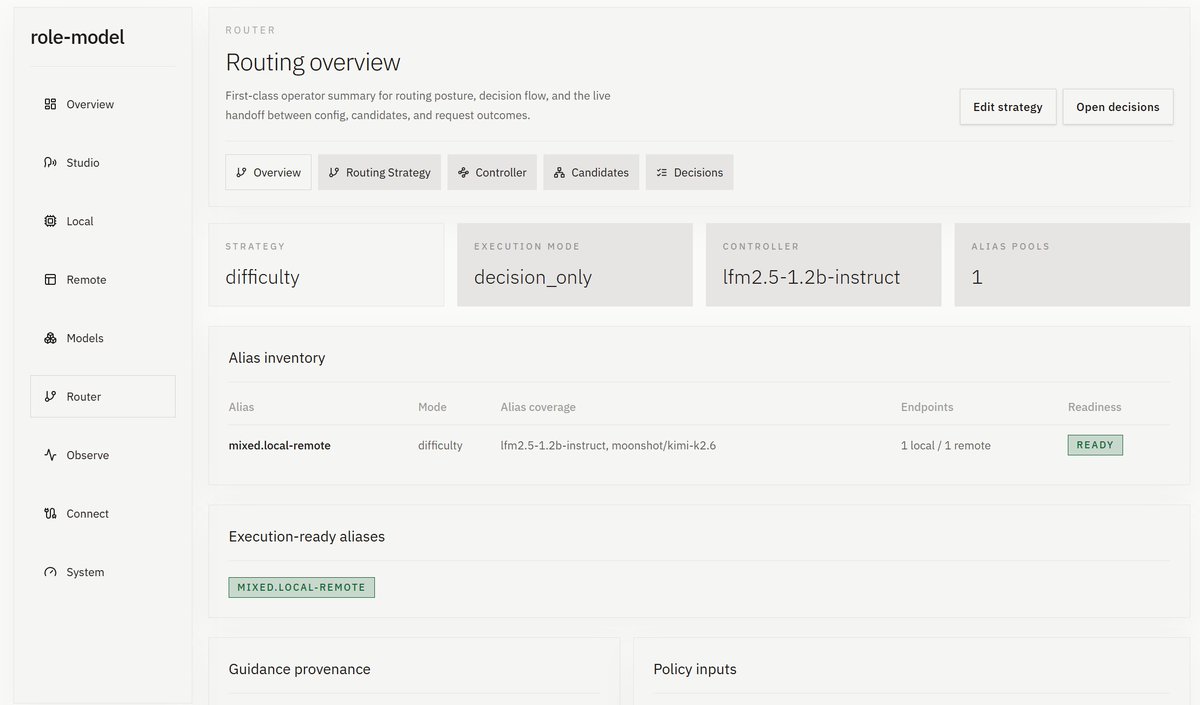Open the Decisions tab label
The image size is (1200, 705).
point(698,172)
